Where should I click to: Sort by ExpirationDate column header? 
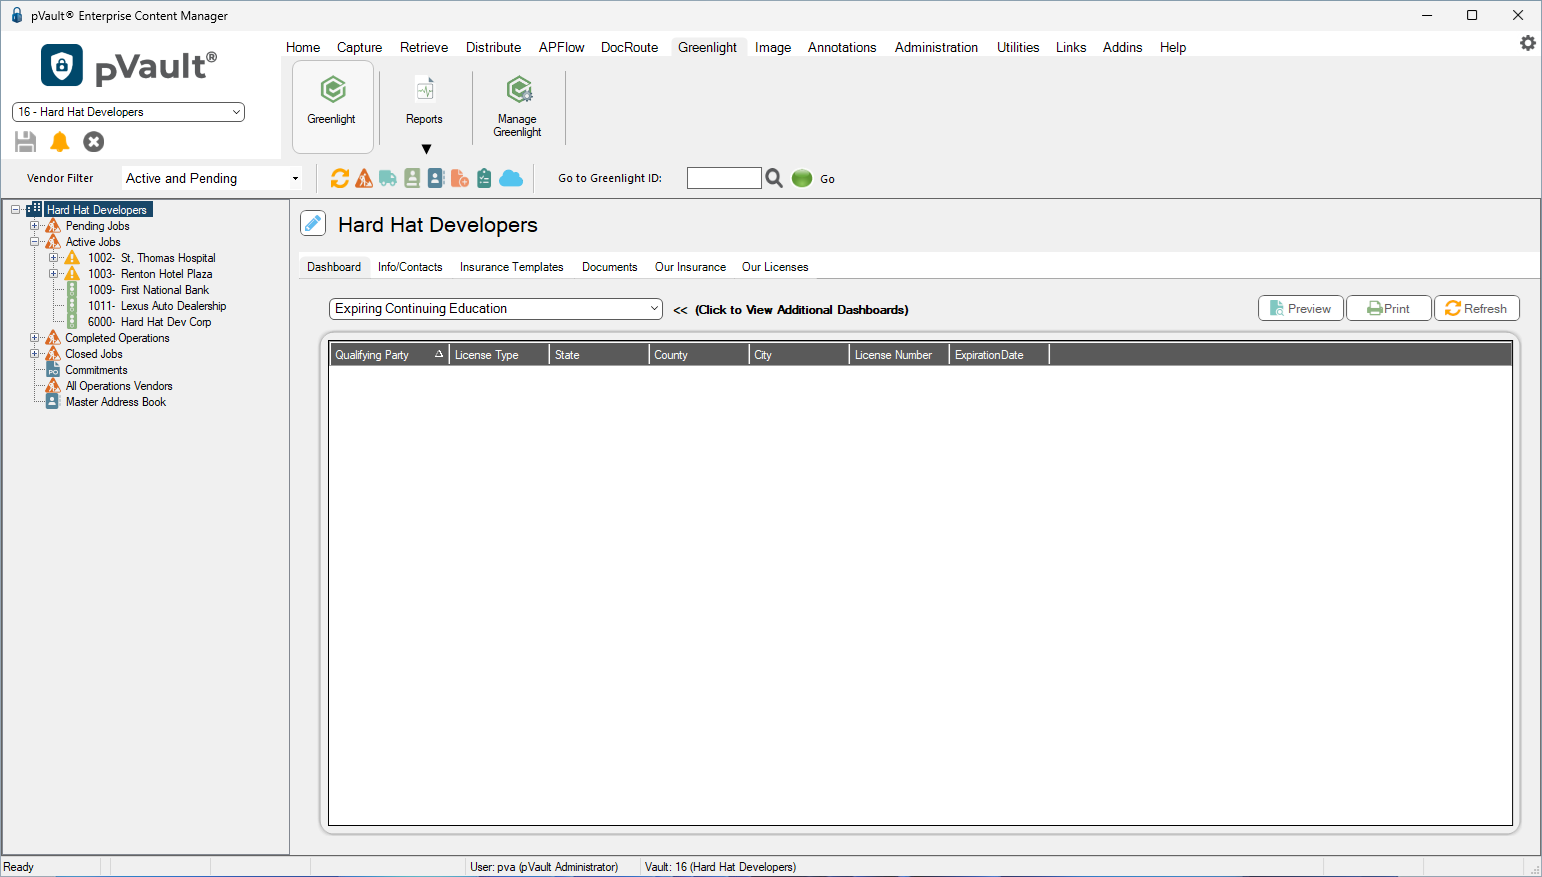tap(999, 355)
